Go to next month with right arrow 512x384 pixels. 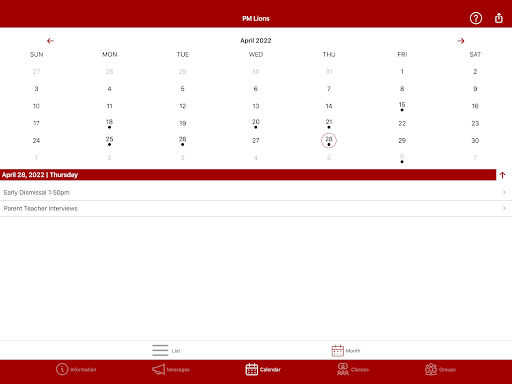pos(461,41)
